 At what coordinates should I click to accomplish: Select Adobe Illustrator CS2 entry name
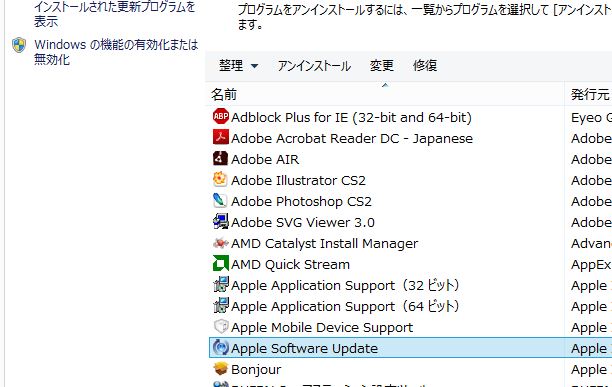[298, 180]
